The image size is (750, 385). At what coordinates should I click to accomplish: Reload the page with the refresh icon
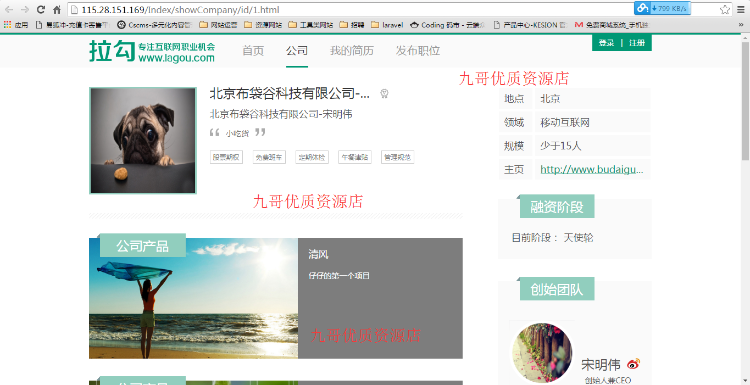coord(41,10)
